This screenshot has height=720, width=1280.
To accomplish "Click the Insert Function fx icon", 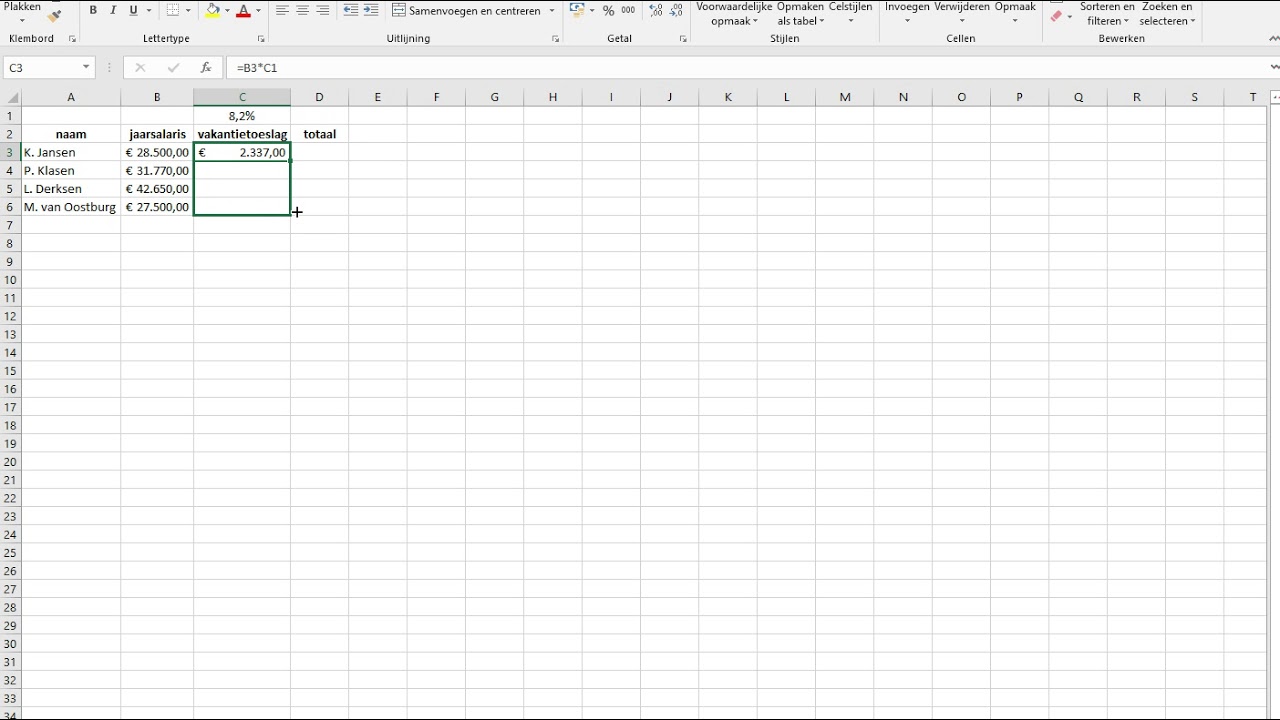I will tap(206, 68).
